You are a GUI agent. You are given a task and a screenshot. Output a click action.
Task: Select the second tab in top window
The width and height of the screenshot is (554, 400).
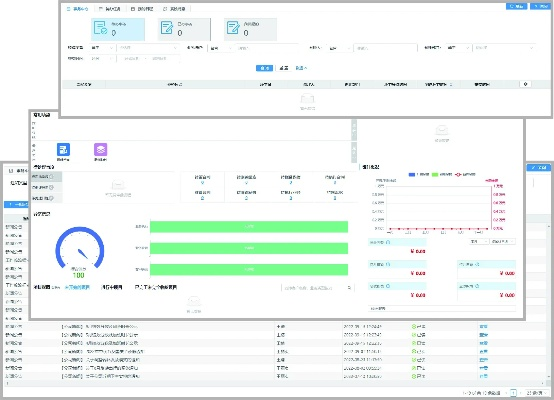[x=110, y=9]
